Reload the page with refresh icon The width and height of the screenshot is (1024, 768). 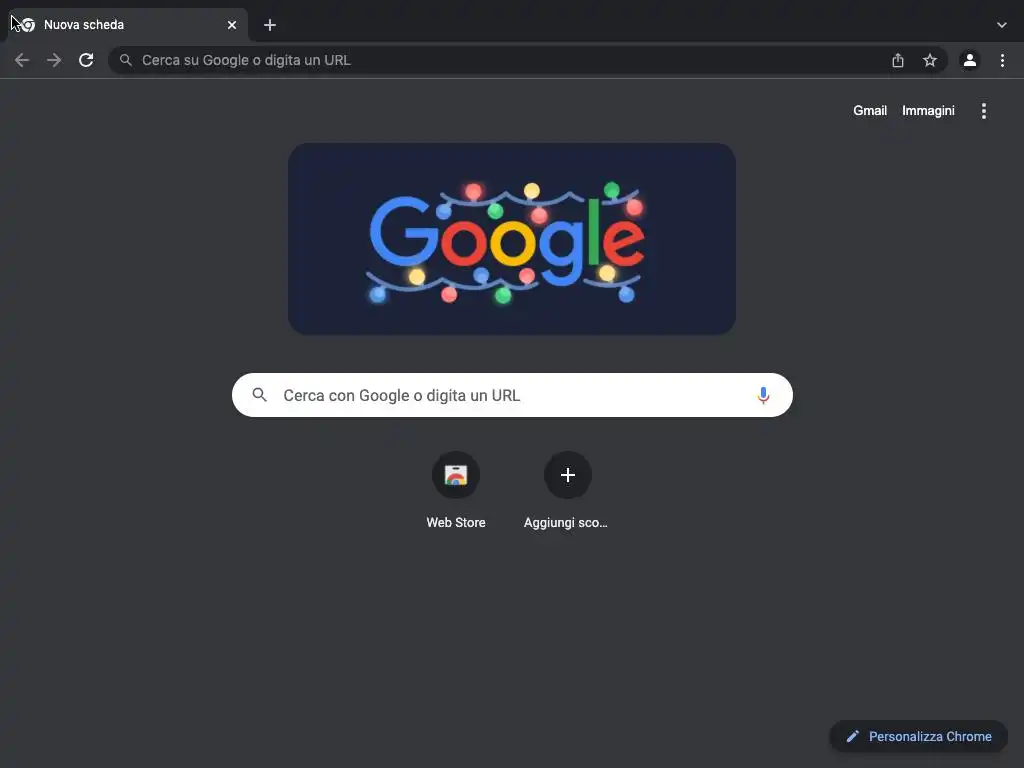click(86, 60)
